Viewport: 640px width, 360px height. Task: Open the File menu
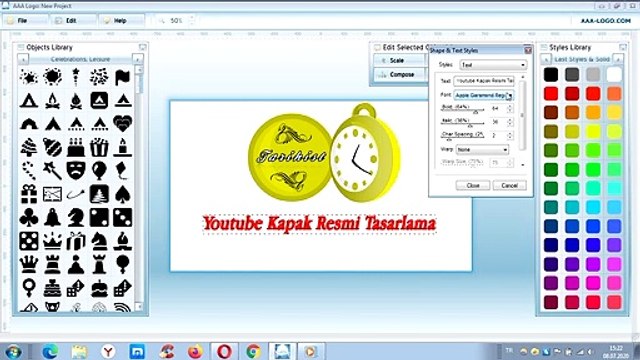(25, 20)
